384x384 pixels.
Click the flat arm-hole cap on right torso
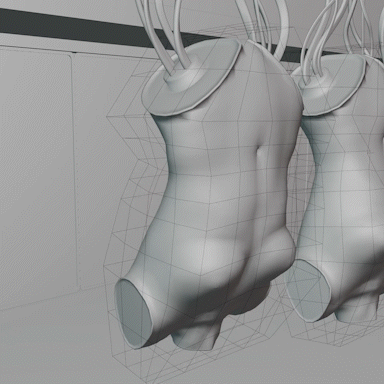pyautogui.click(x=308, y=290)
